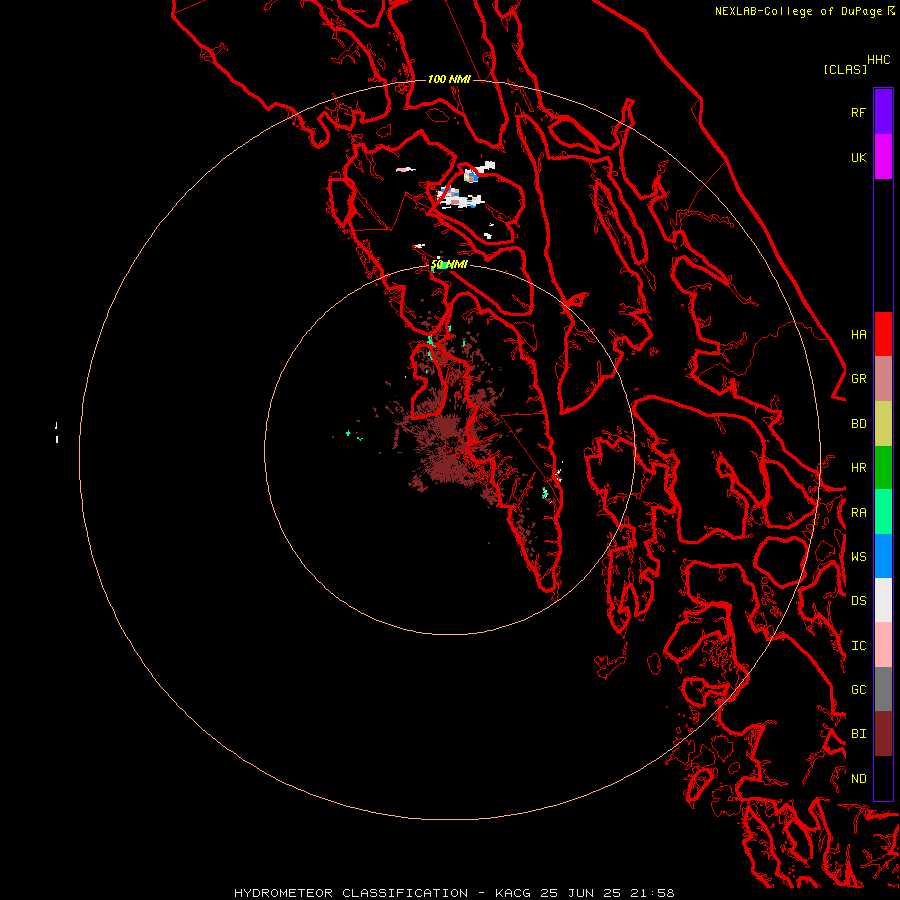
Task: Click the 'UK' legend label
Action: pos(858,158)
